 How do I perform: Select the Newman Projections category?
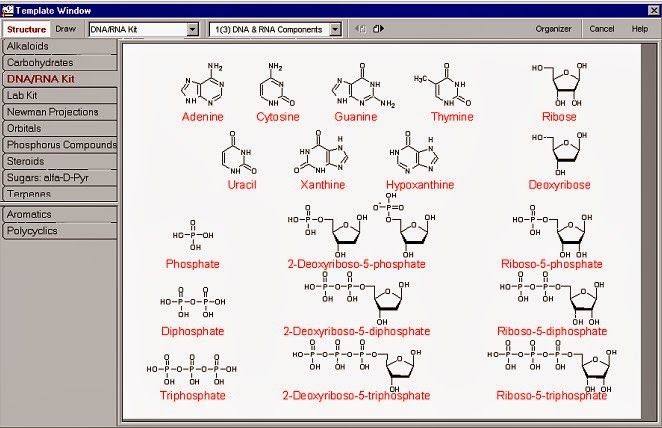pos(60,112)
